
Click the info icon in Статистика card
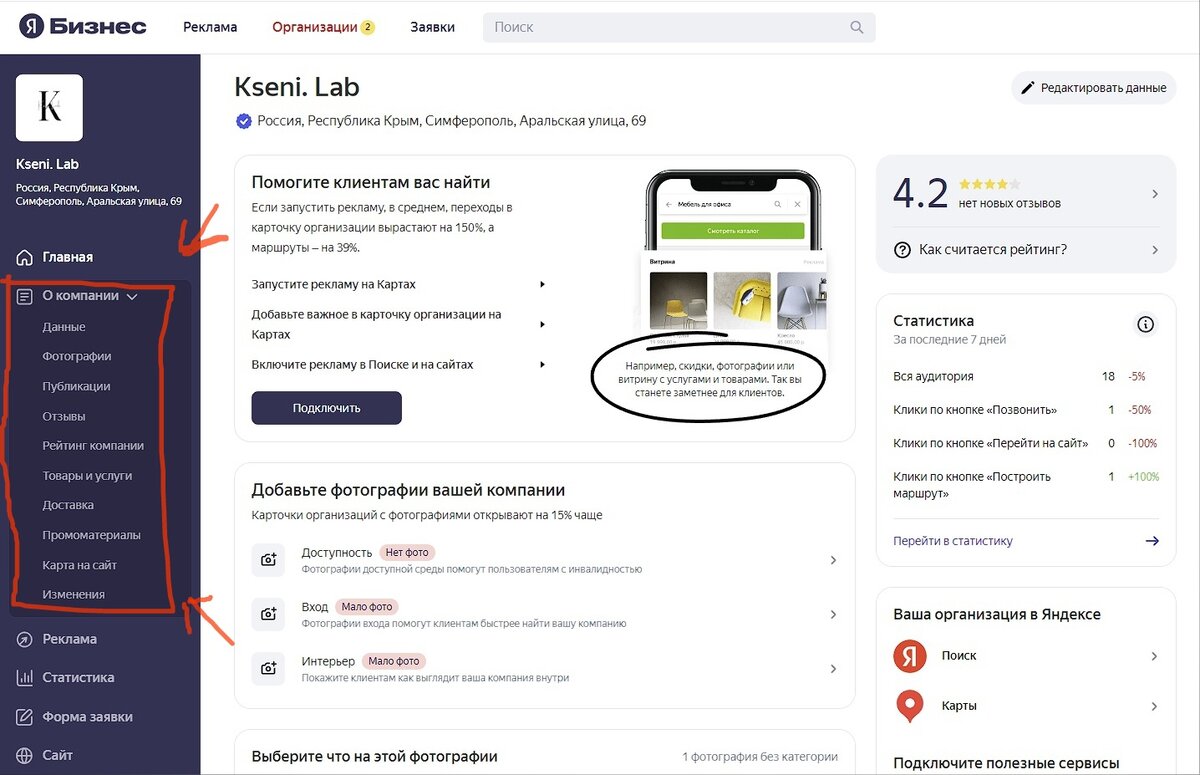click(1146, 324)
